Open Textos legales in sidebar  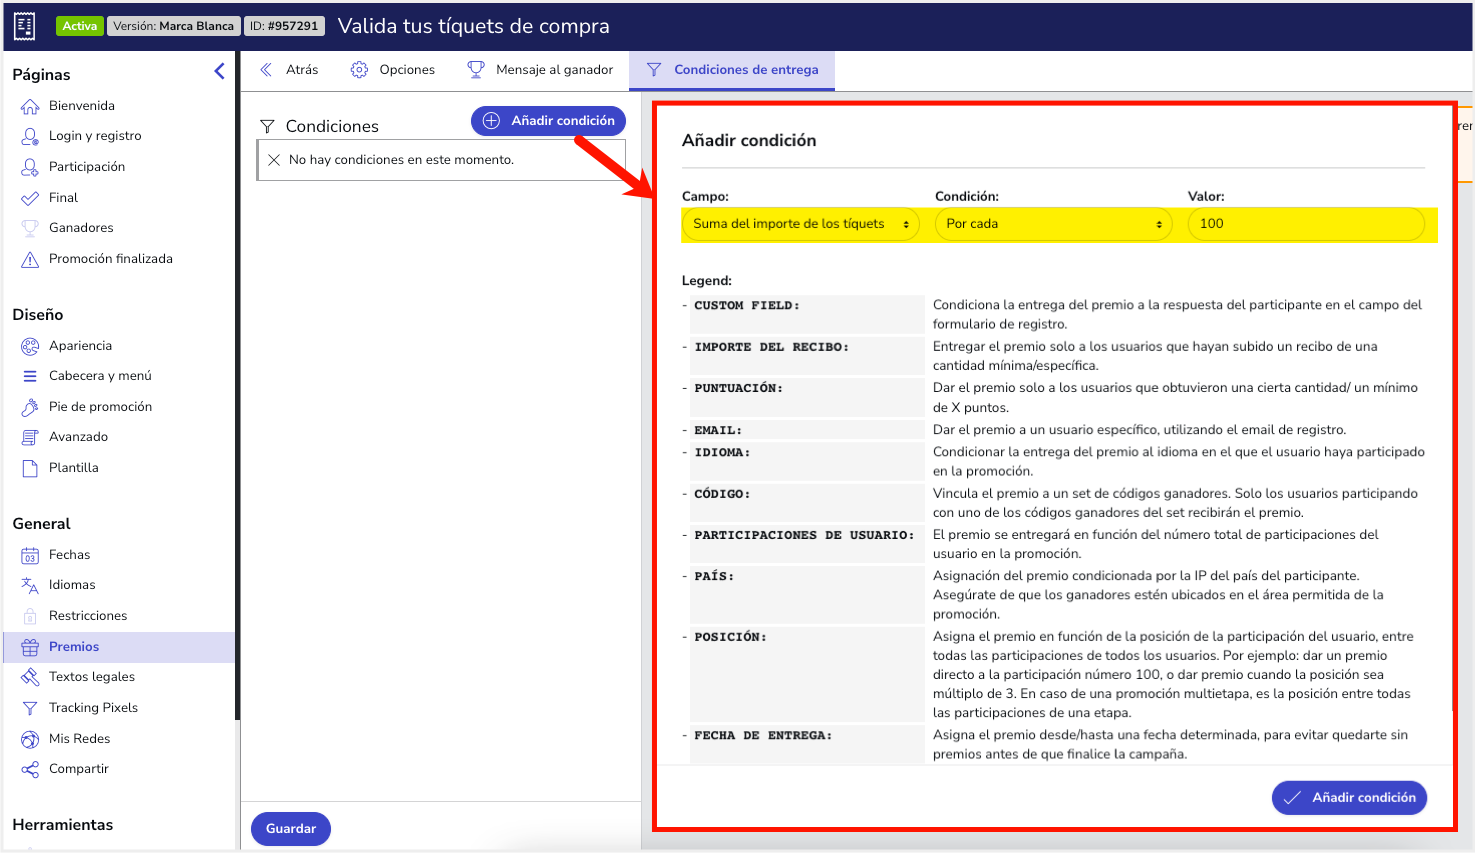[91, 677]
